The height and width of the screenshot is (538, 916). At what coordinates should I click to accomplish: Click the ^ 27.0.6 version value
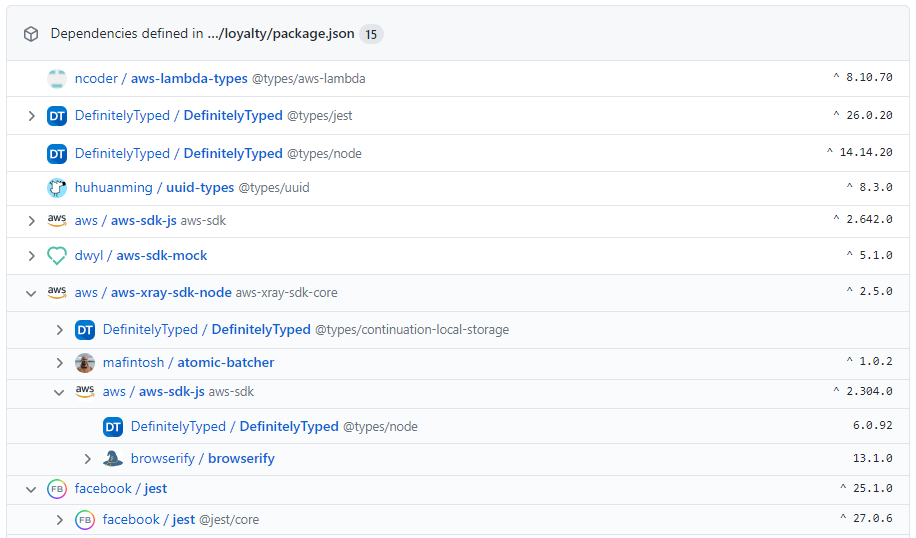coord(866,518)
